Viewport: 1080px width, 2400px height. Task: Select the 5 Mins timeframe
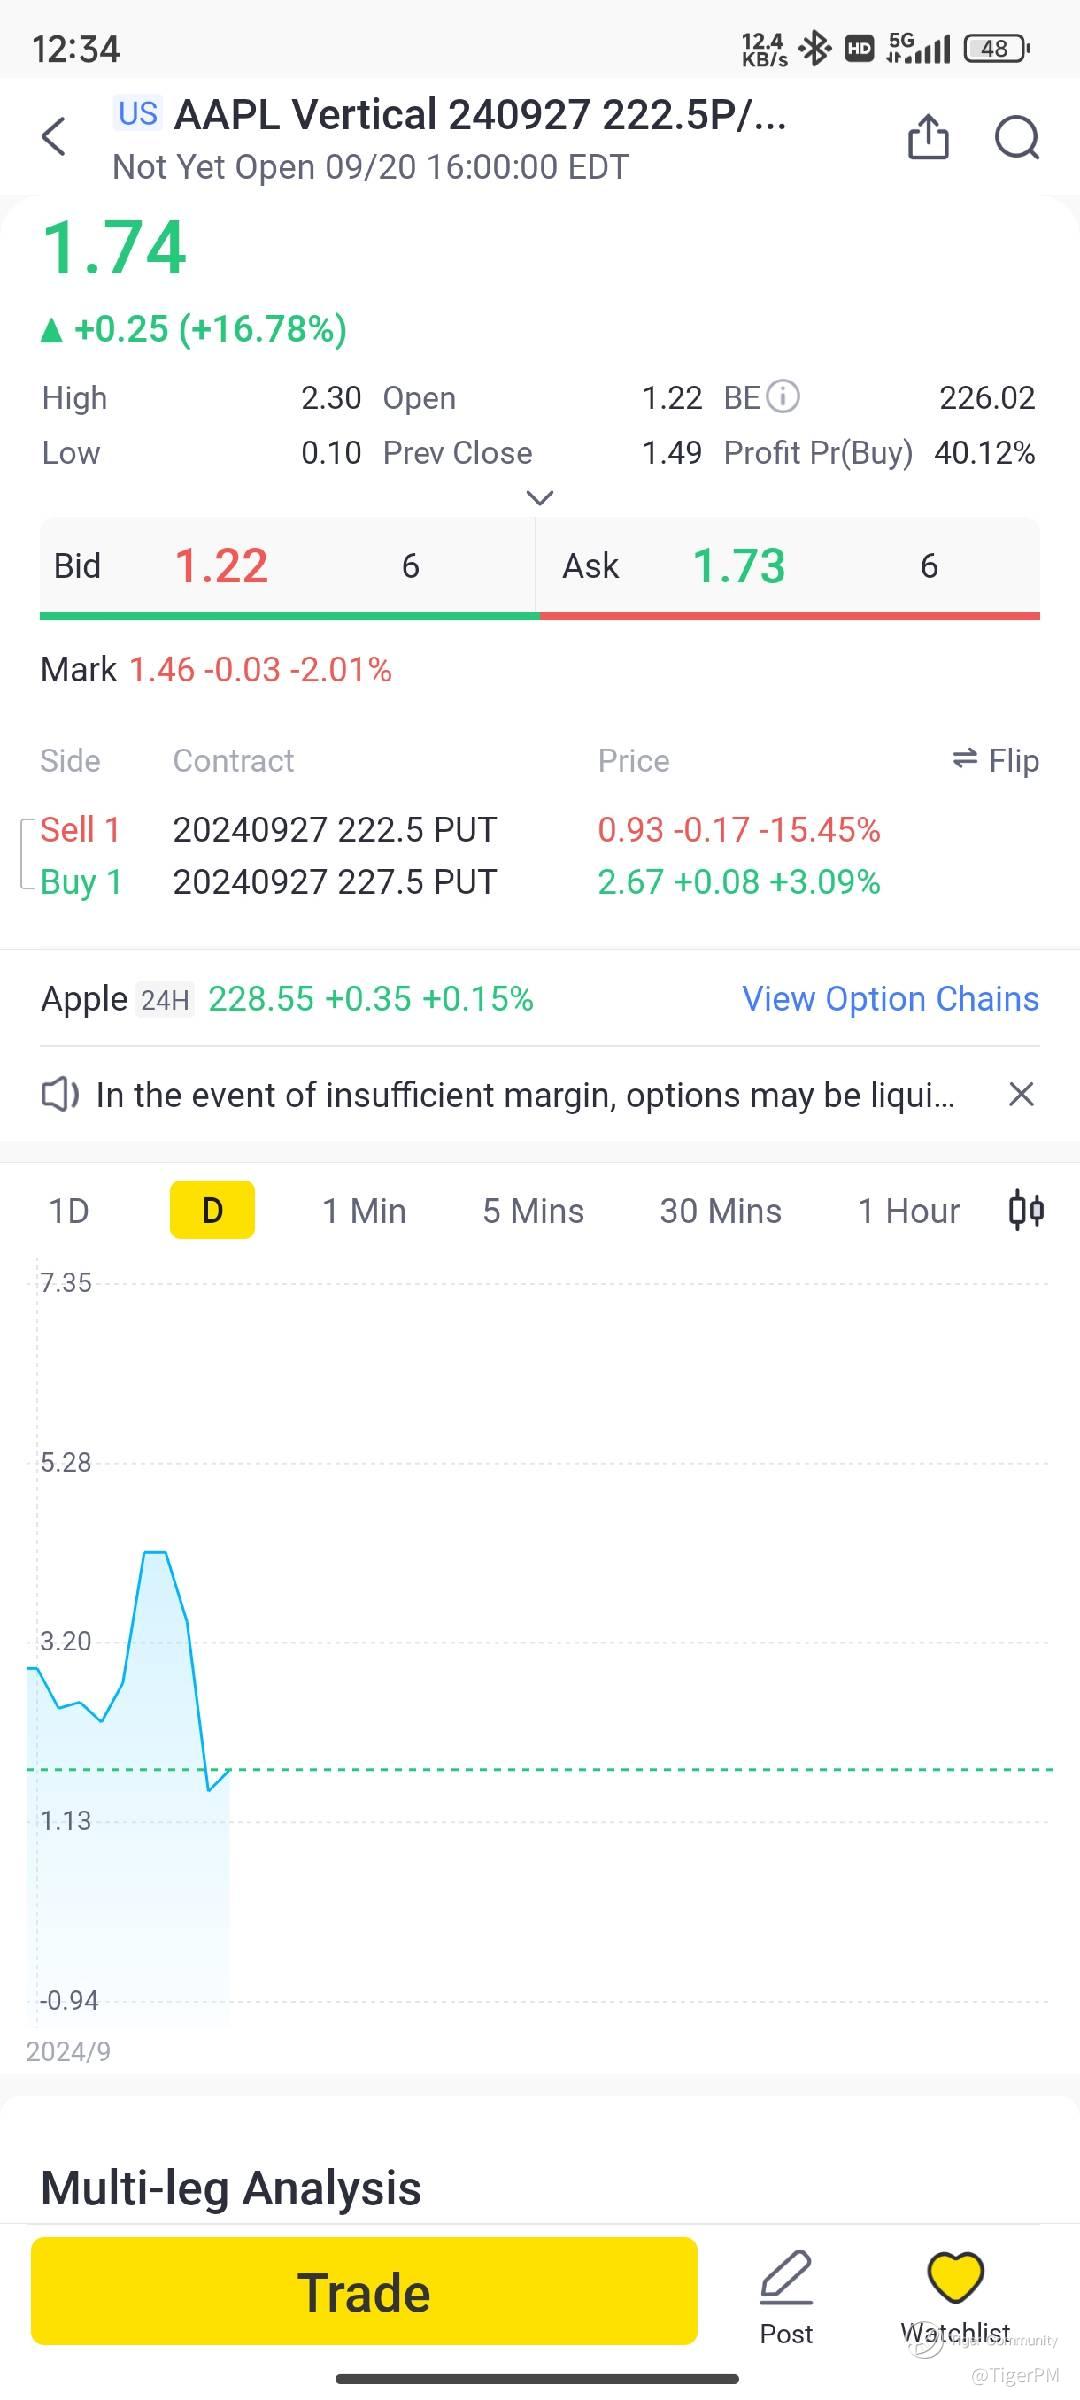(533, 1210)
